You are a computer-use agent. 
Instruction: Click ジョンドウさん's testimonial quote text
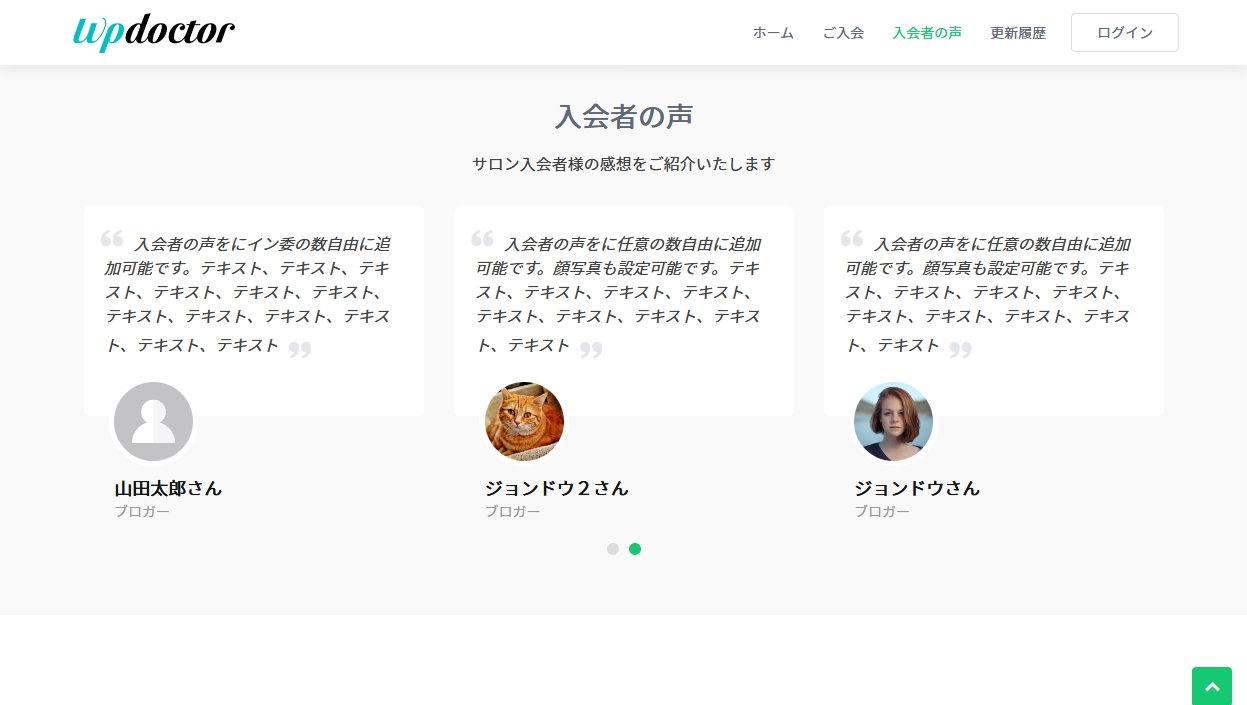pos(989,294)
